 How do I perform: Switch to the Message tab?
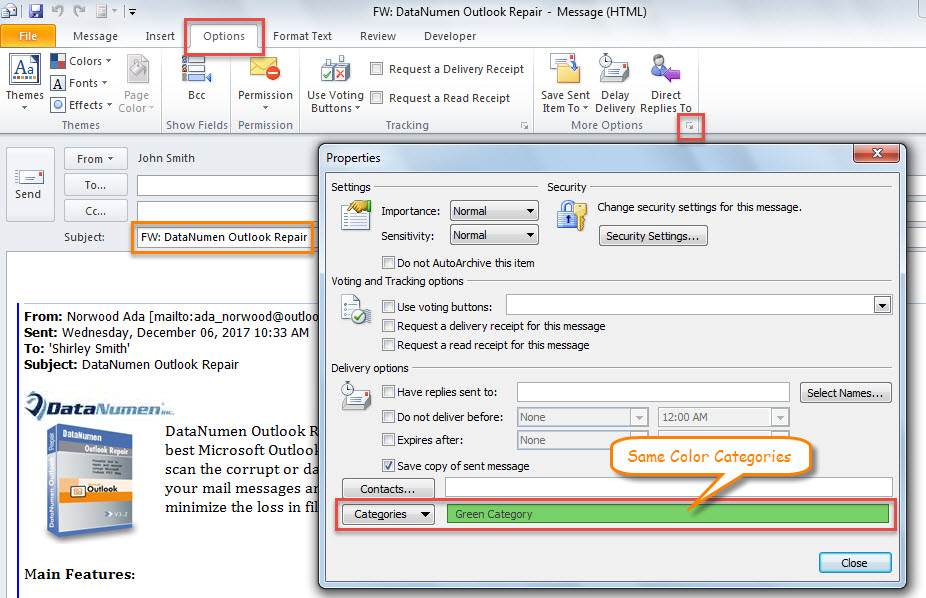tap(95, 36)
